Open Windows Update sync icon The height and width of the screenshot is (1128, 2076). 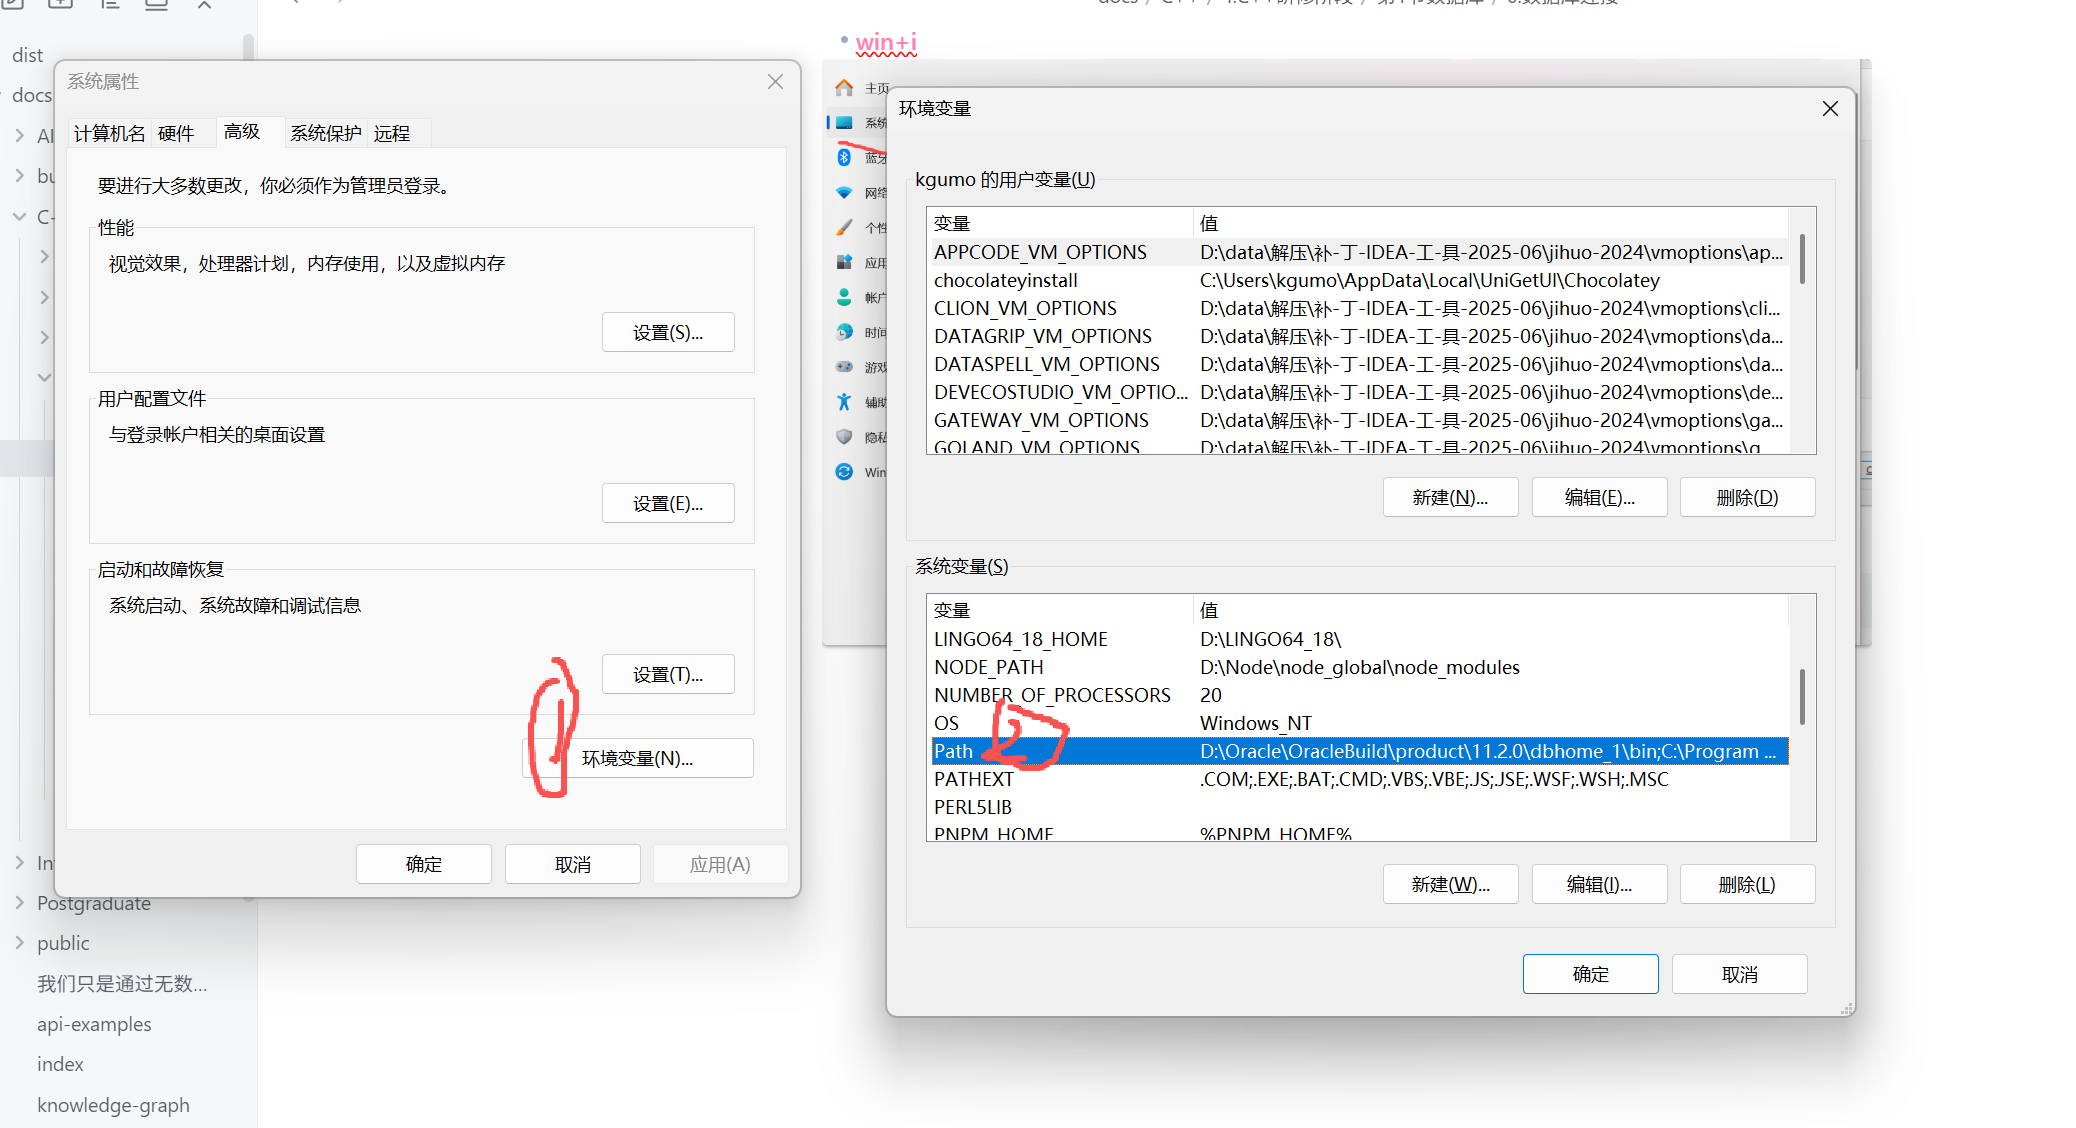[844, 472]
